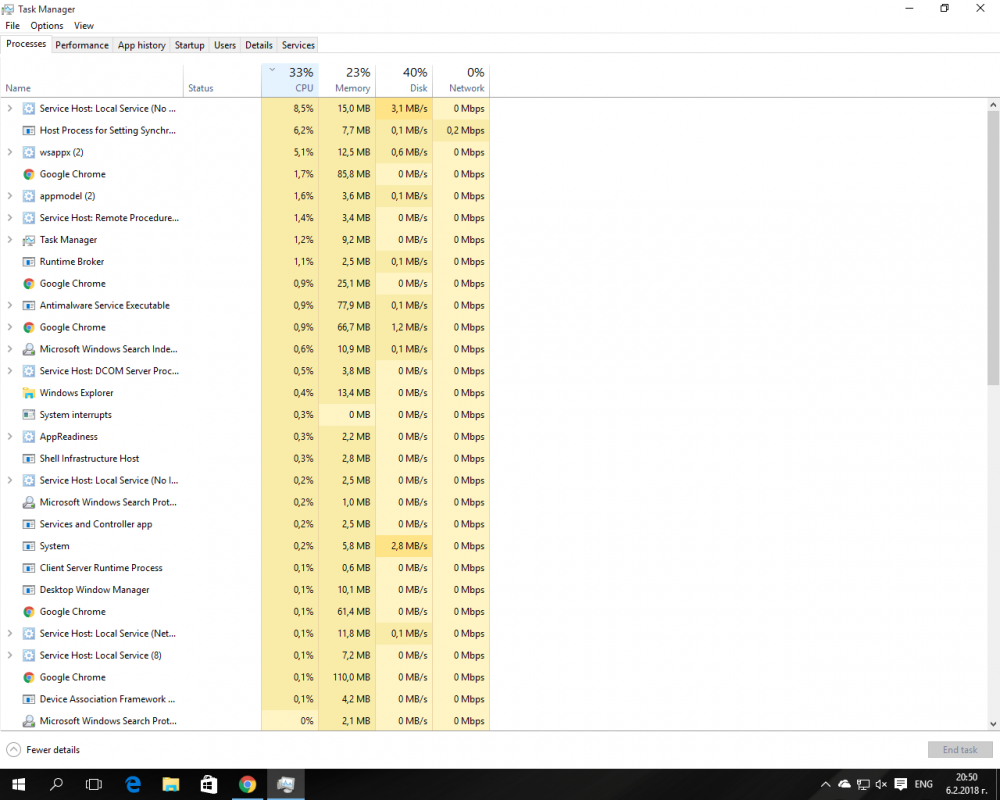Click Chrome icon in the 85,8 MB row

point(29,174)
